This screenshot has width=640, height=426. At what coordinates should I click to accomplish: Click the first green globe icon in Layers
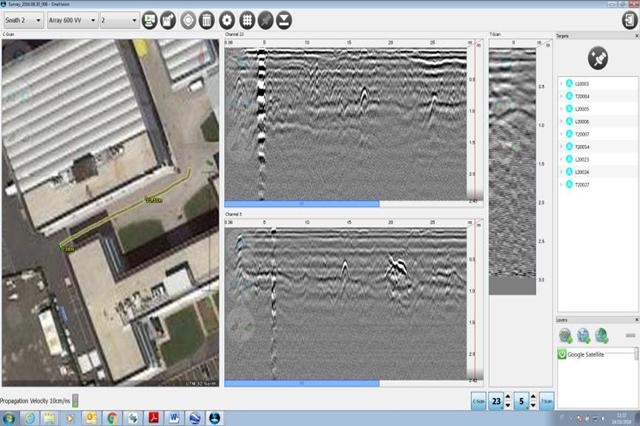click(x=566, y=336)
